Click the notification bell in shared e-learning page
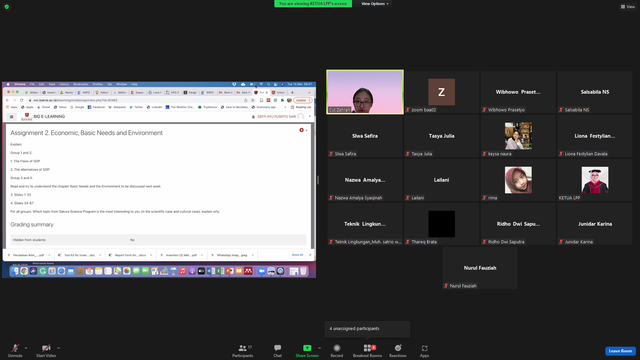The width and height of the screenshot is (640, 360). click(253, 117)
